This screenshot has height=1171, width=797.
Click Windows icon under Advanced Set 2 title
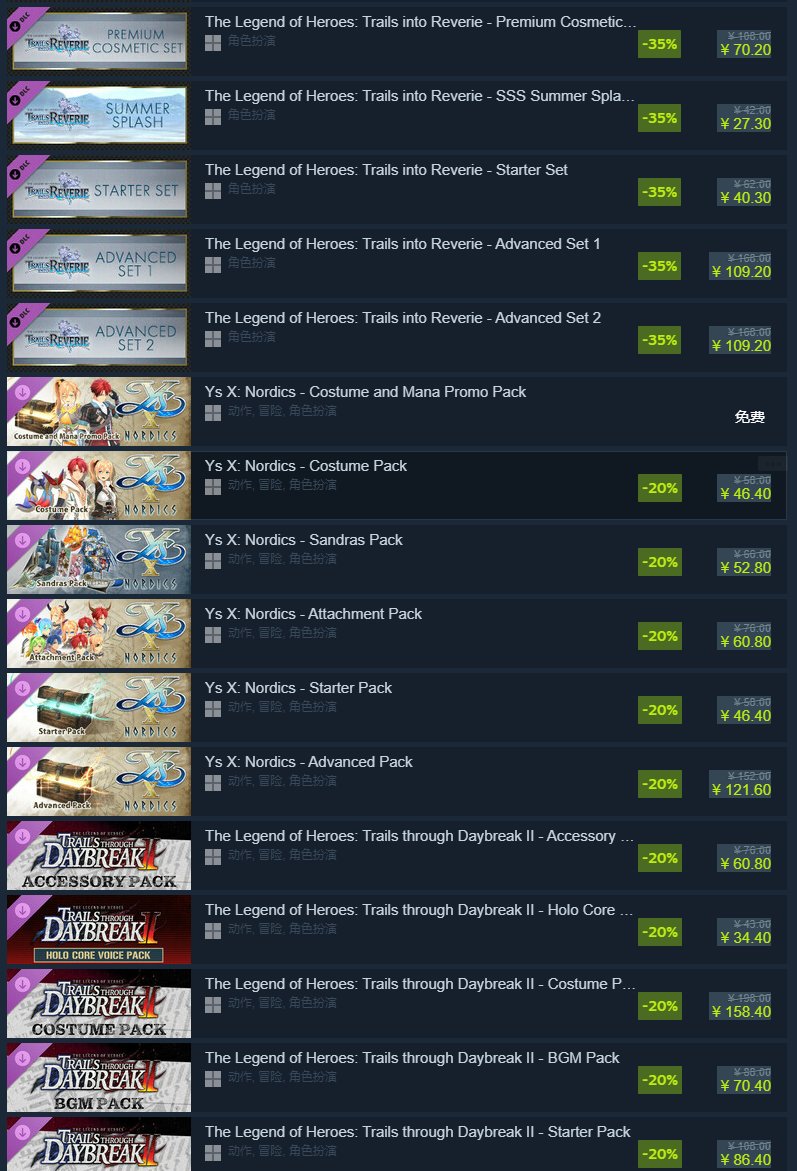[213, 339]
